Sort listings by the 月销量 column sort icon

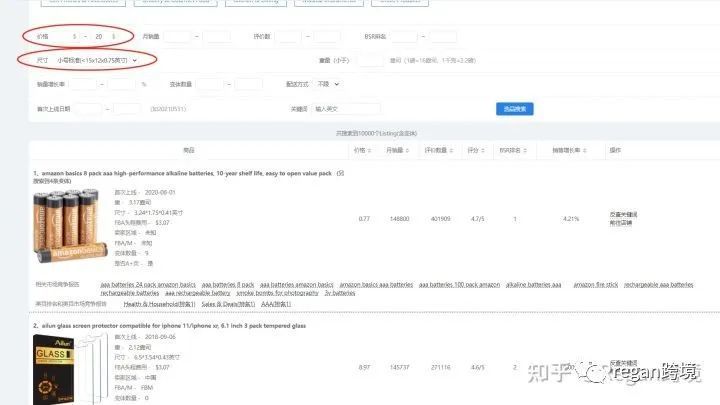[407, 151]
